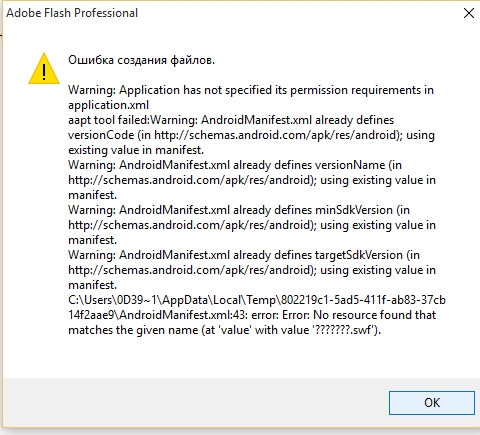Viewport: 480px width, 435px height.
Task: Click the 'AndroidManifest.xml:43: error' line
Action: coord(252,315)
